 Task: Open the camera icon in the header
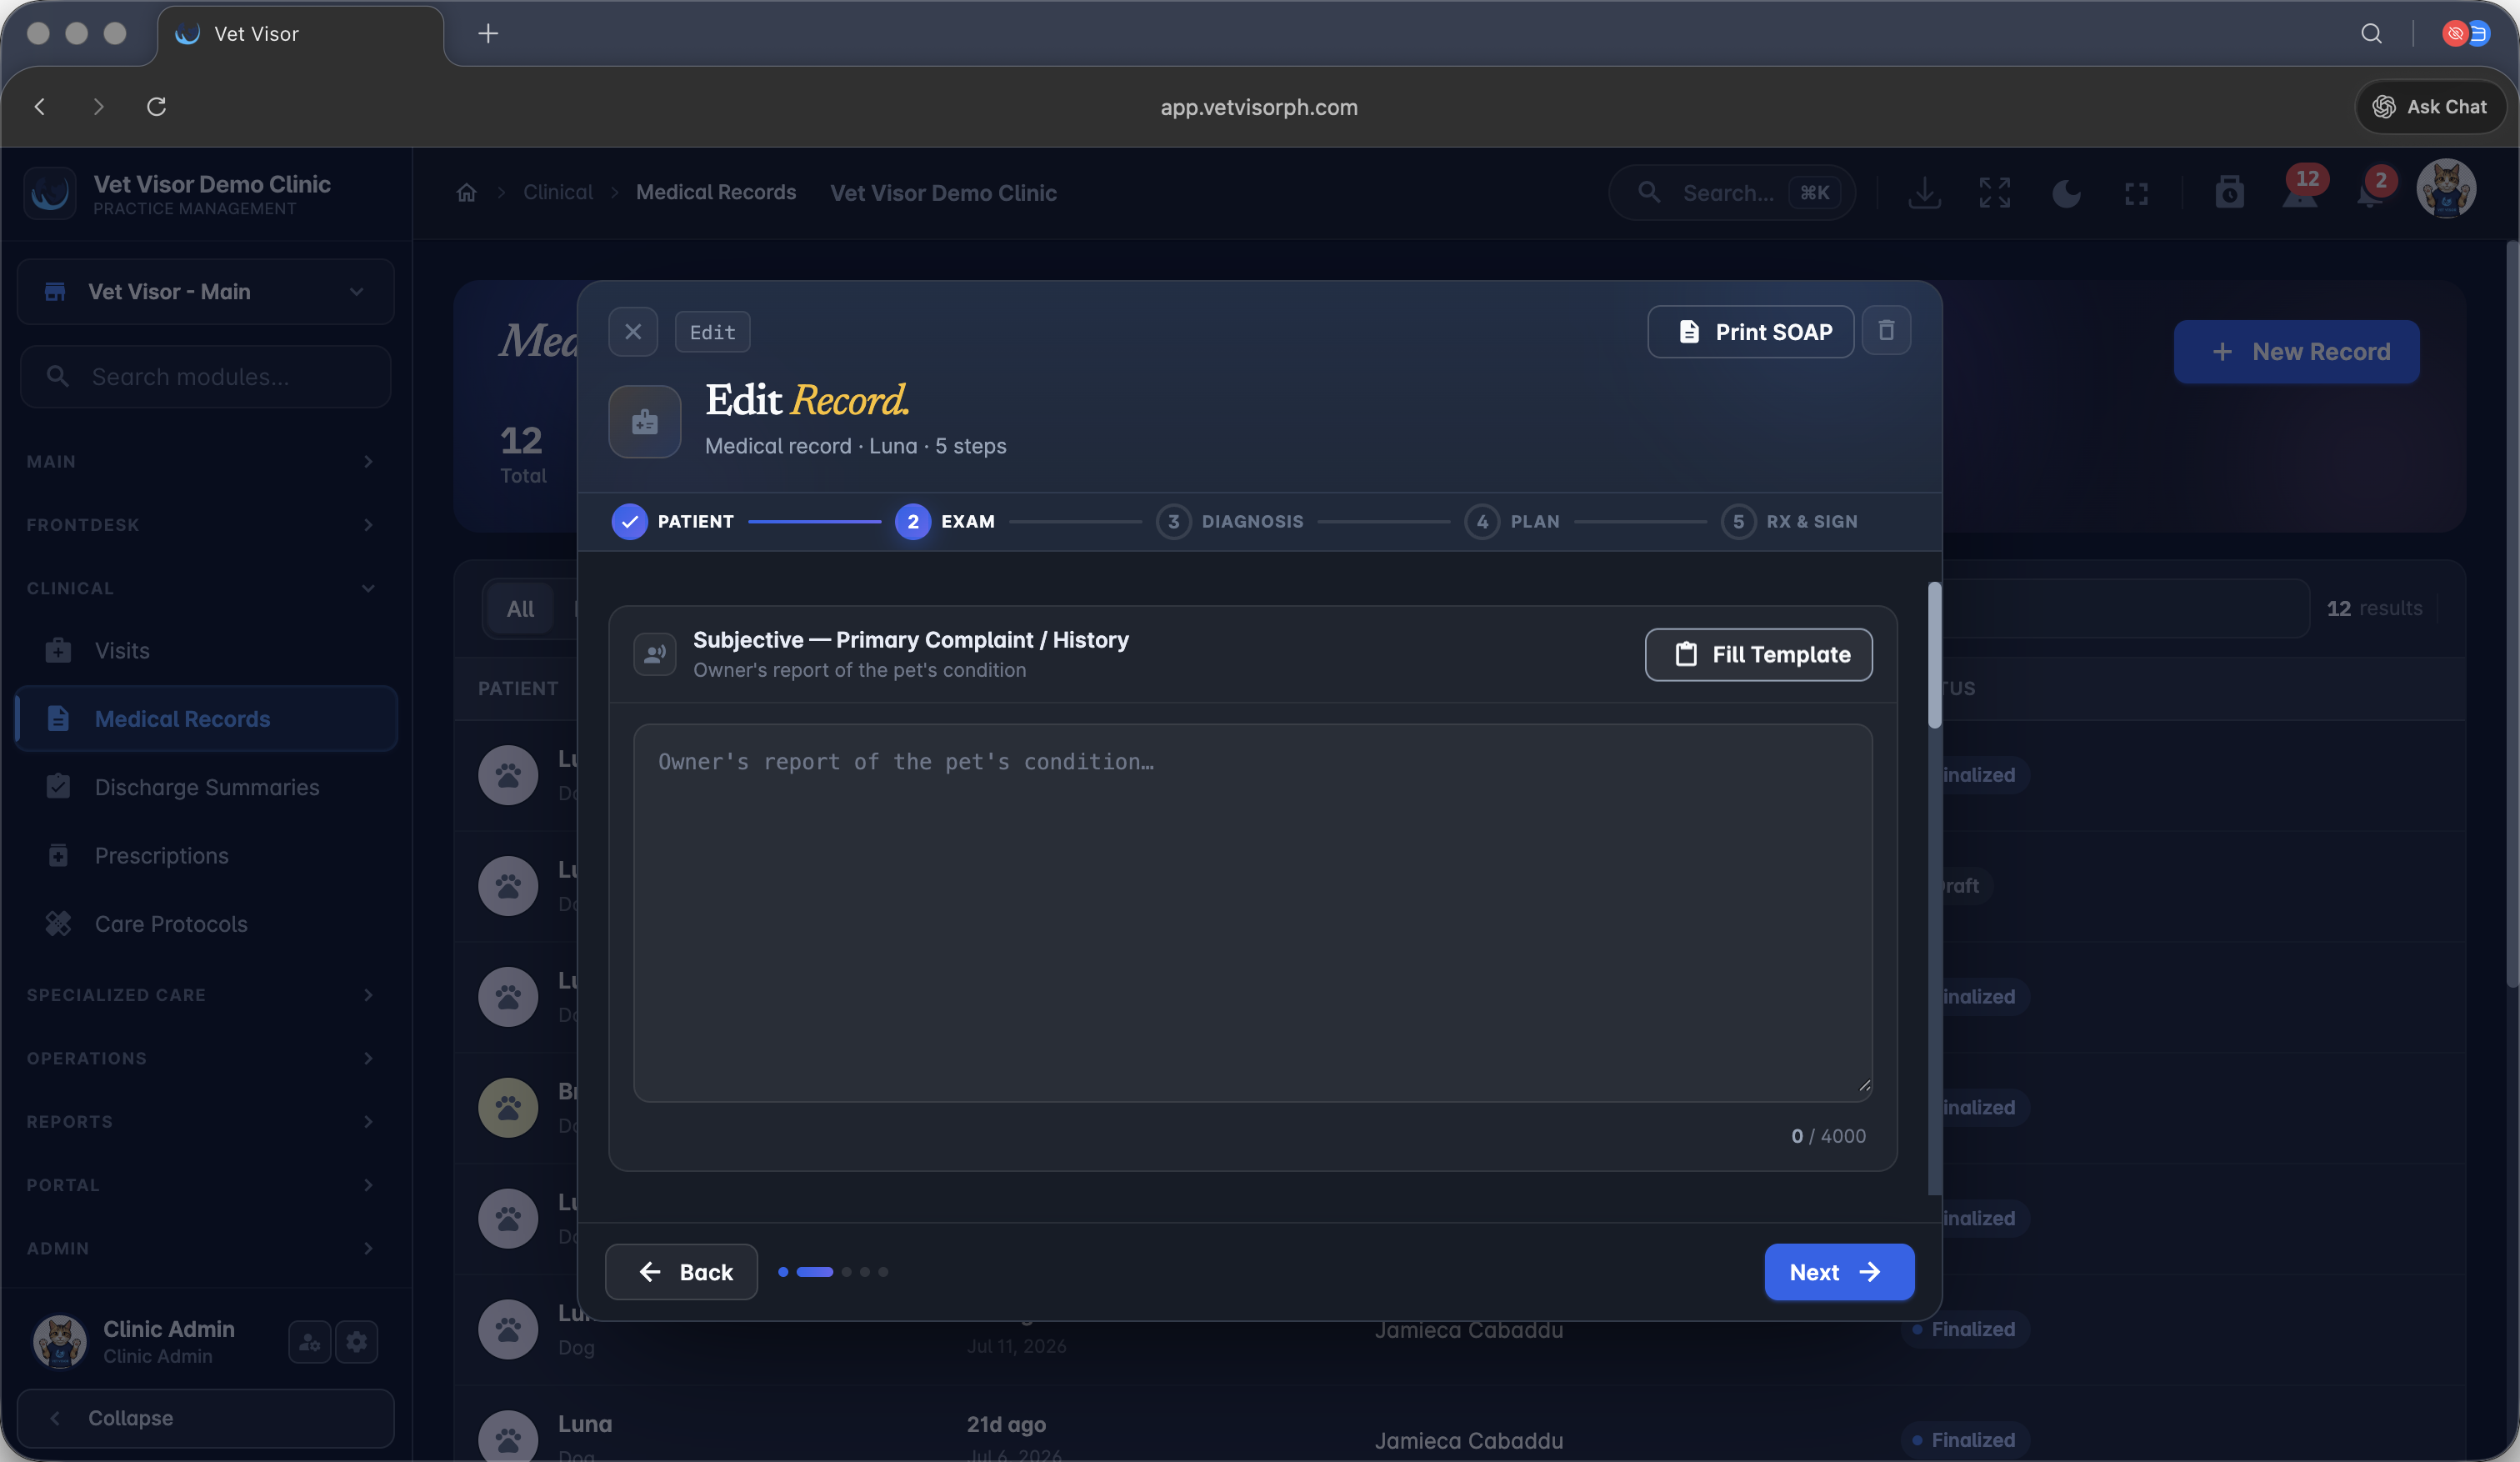2230,192
